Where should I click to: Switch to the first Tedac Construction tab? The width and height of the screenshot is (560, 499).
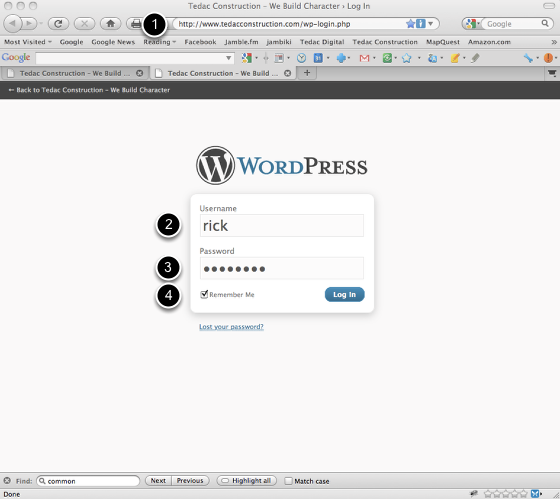tap(74, 73)
